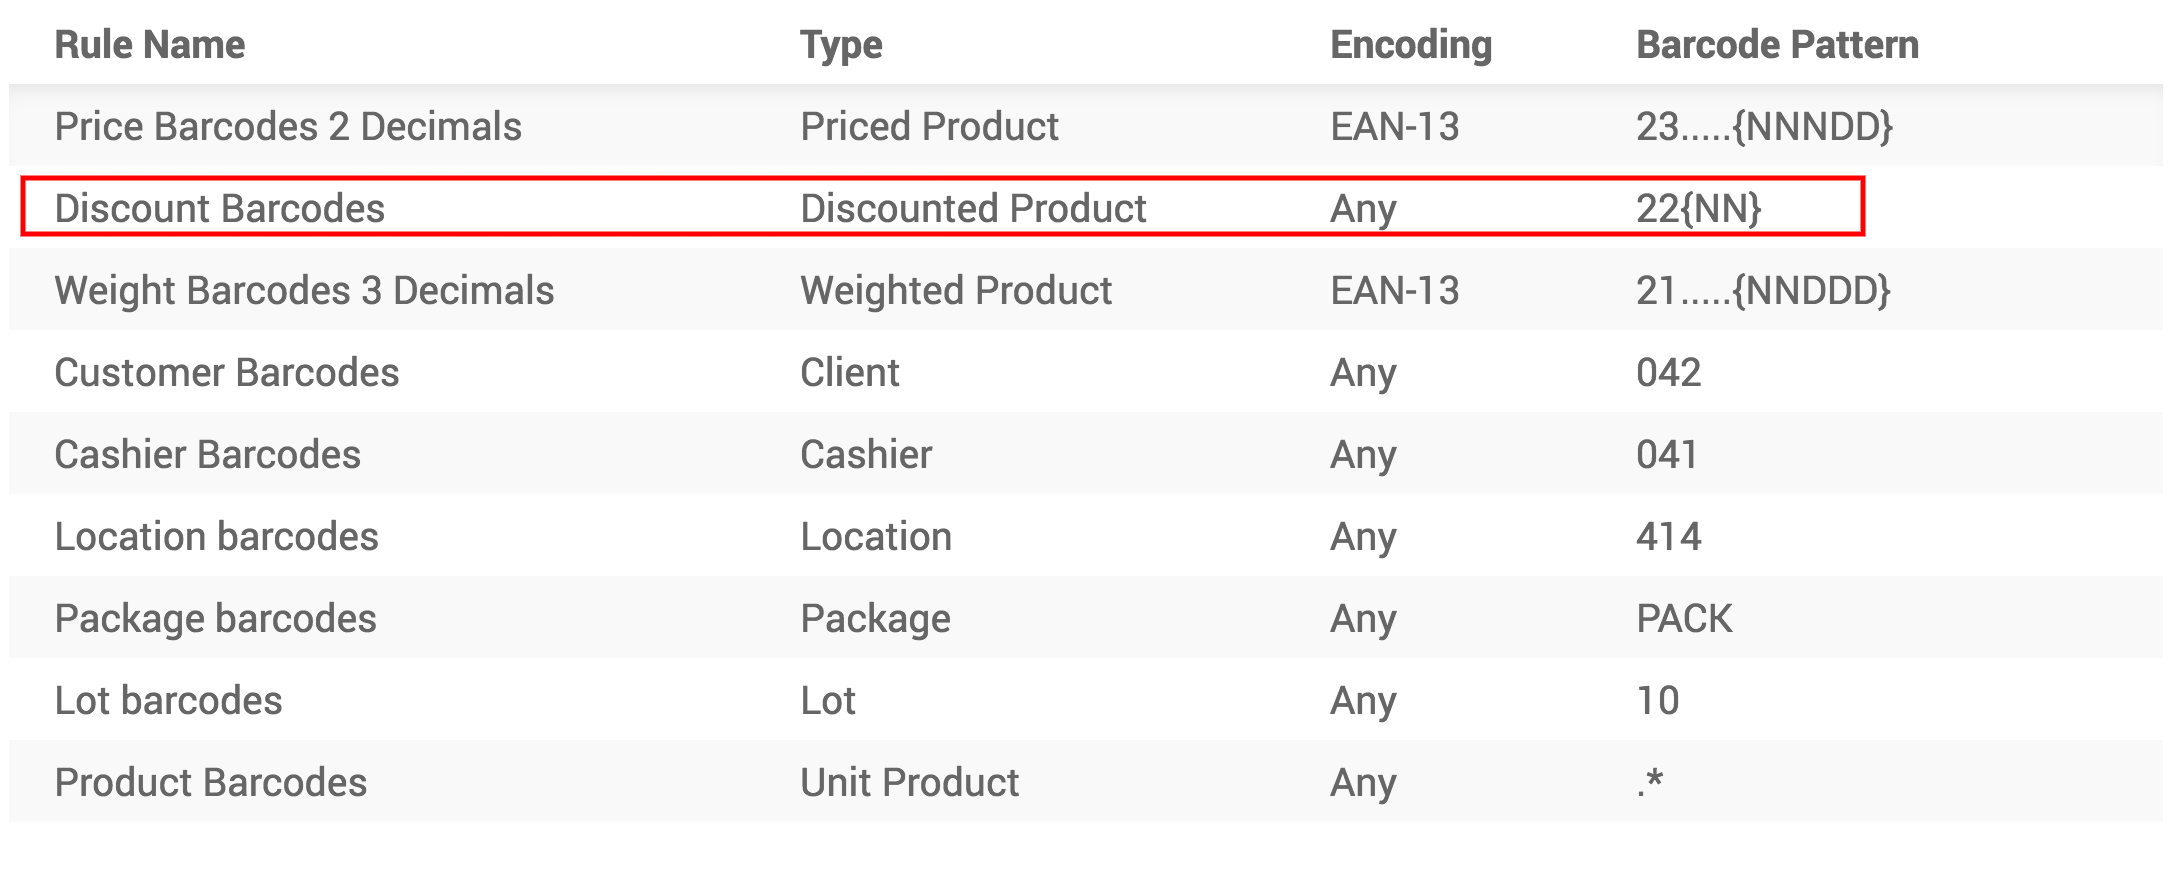2169x873 pixels.
Task: Select the Weighted Product type cell
Action: point(956,291)
